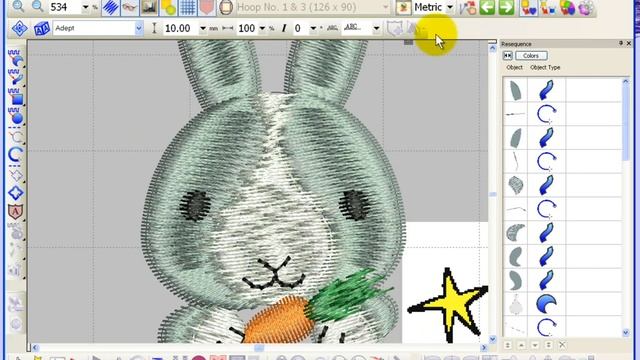Viewport: 640px width, 360px height.
Task: Select the white rabbit body object thumbnail
Action: pos(515,304)
